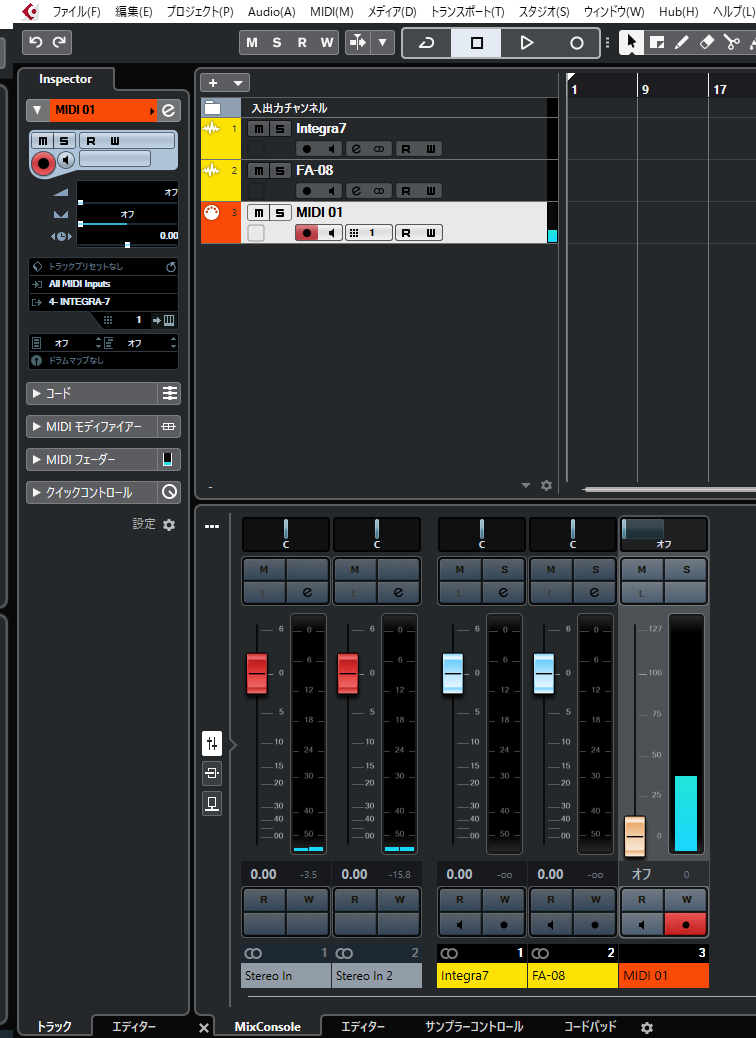The height and width of the screenshot is (1038, 756).
Task: Collapse the MIDI 01 Inspector section triangle
Action: pos(38,110)
